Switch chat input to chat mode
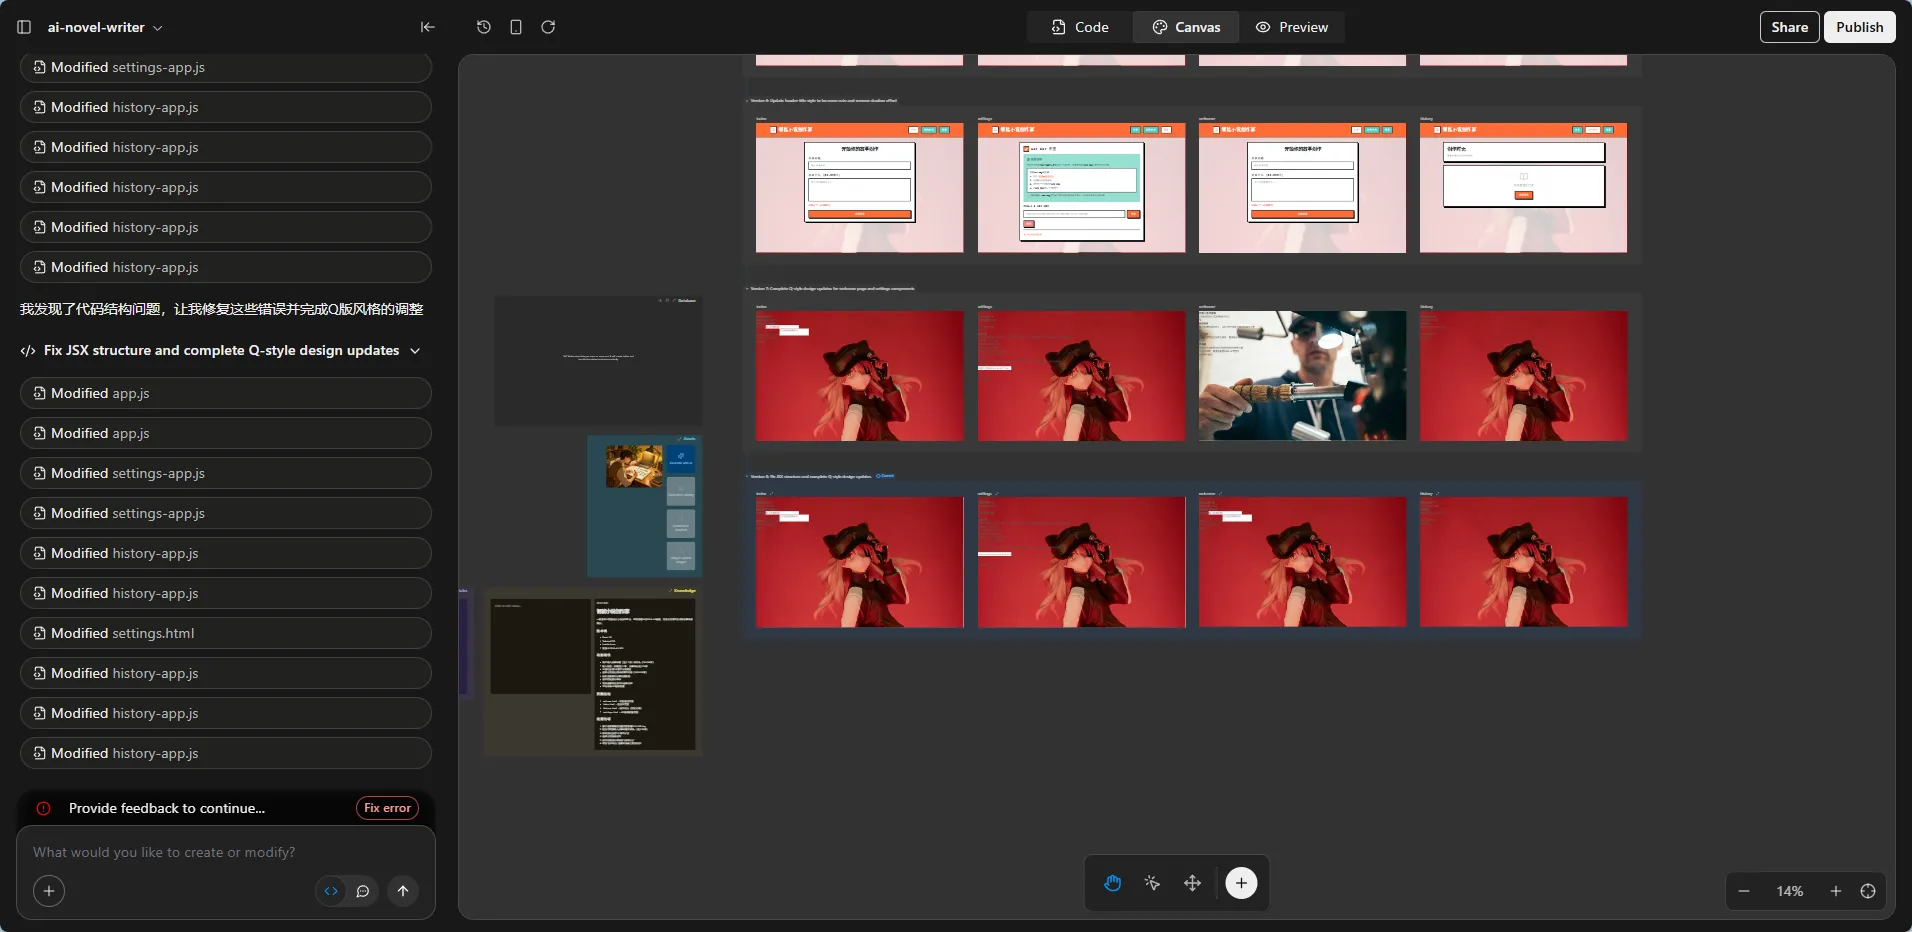 click(x=363, y=891)
